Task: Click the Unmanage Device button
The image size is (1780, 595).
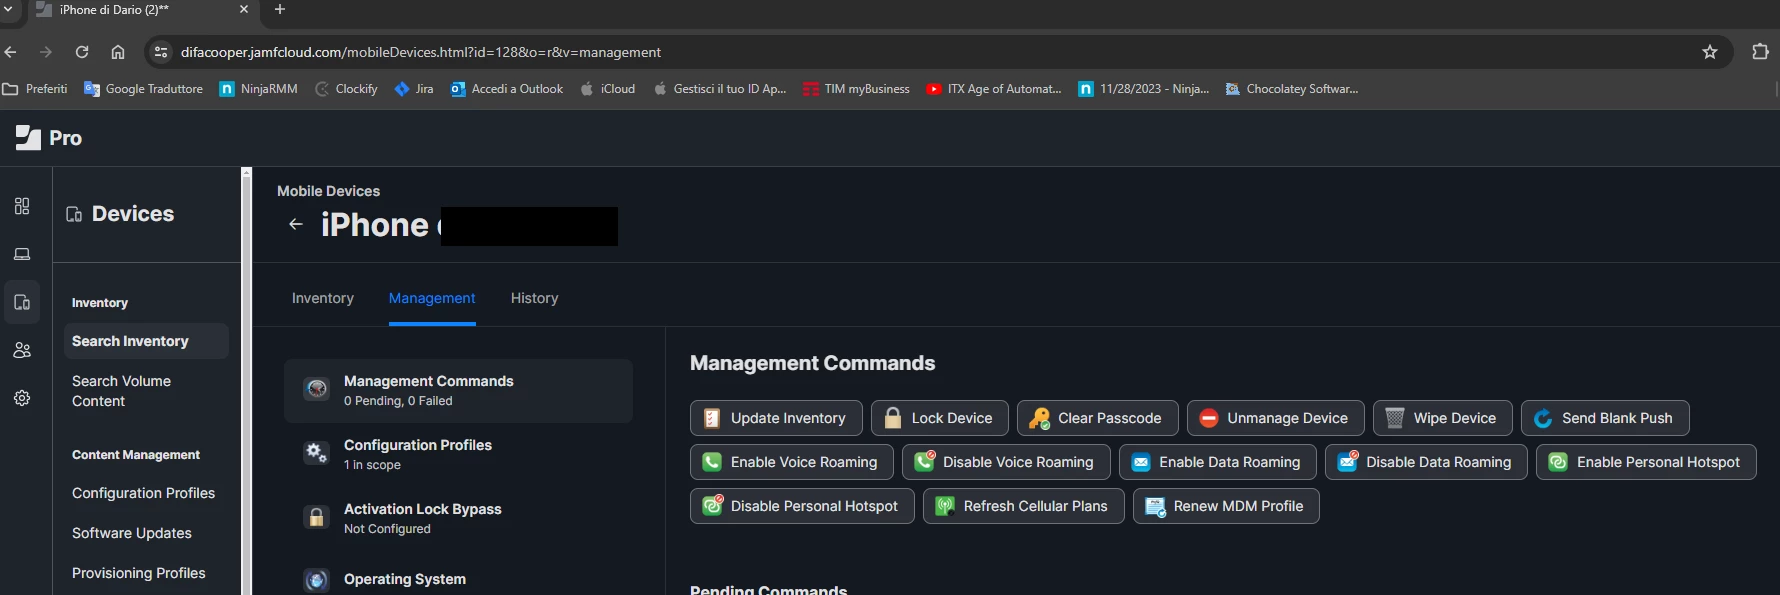Action: 1275,418
